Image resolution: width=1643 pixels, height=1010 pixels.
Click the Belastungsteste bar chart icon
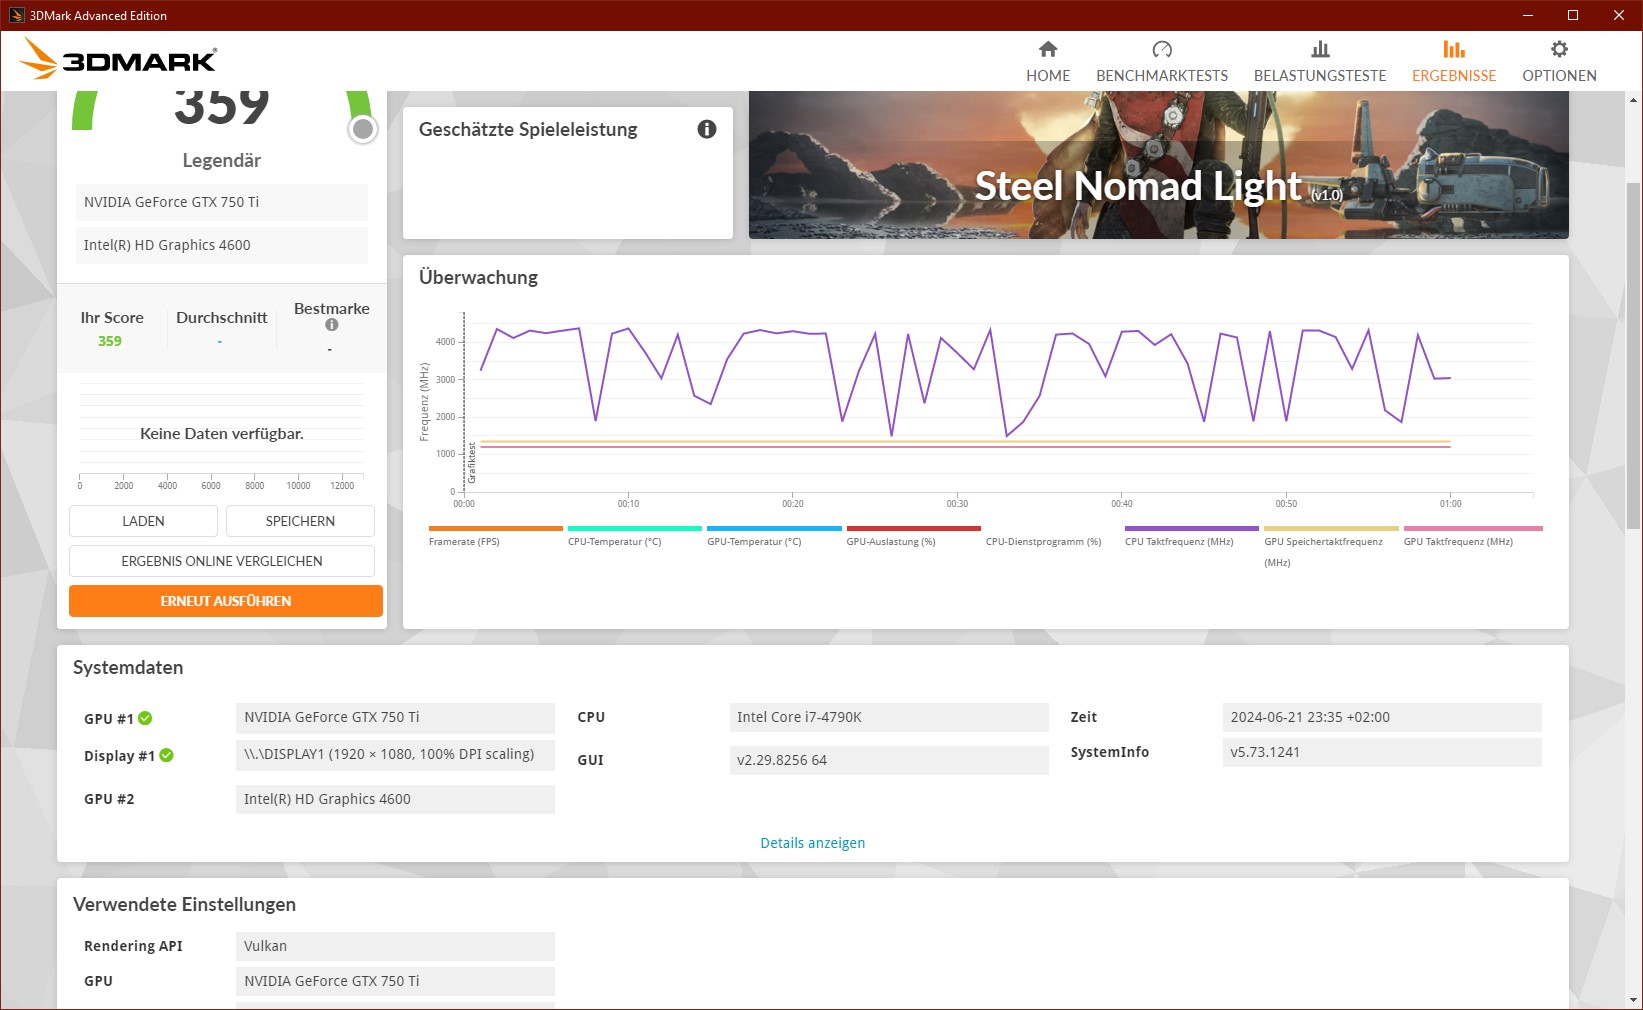coord(1320,49)
